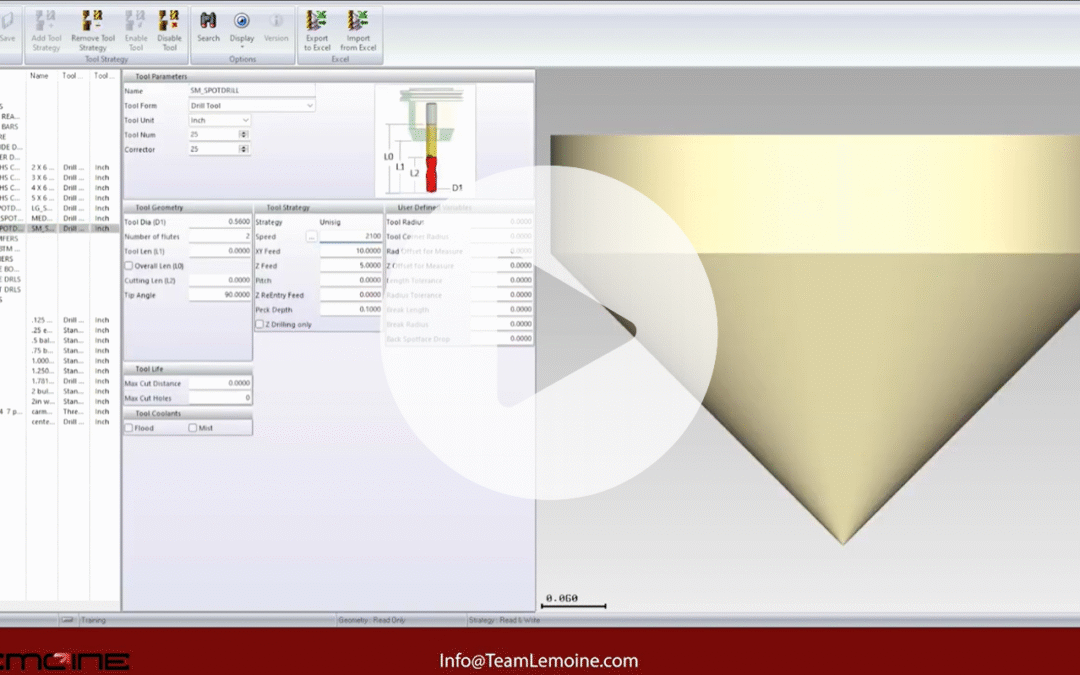Select the MED... drill row in tool list

pyautogui.click(x=59, y=218)
